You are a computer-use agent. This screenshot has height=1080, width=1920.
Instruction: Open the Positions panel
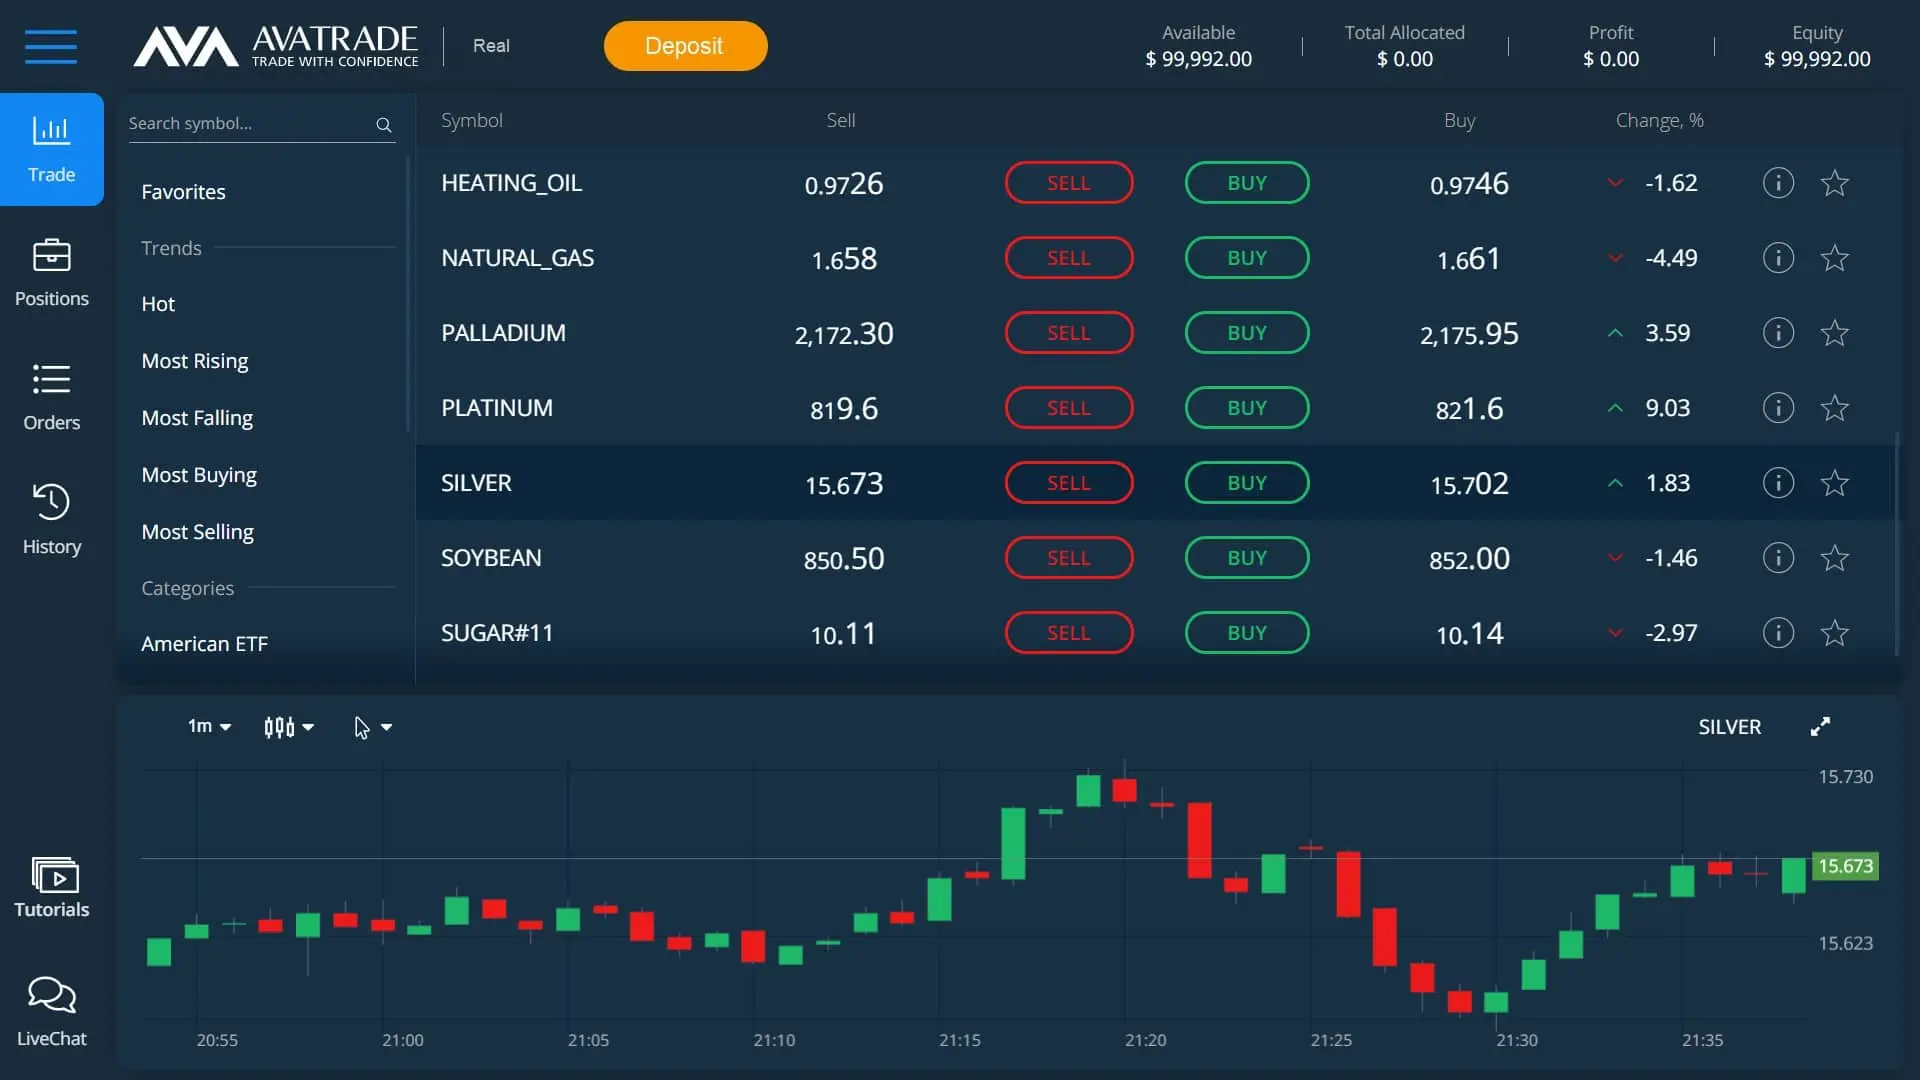tap(51, 272)
